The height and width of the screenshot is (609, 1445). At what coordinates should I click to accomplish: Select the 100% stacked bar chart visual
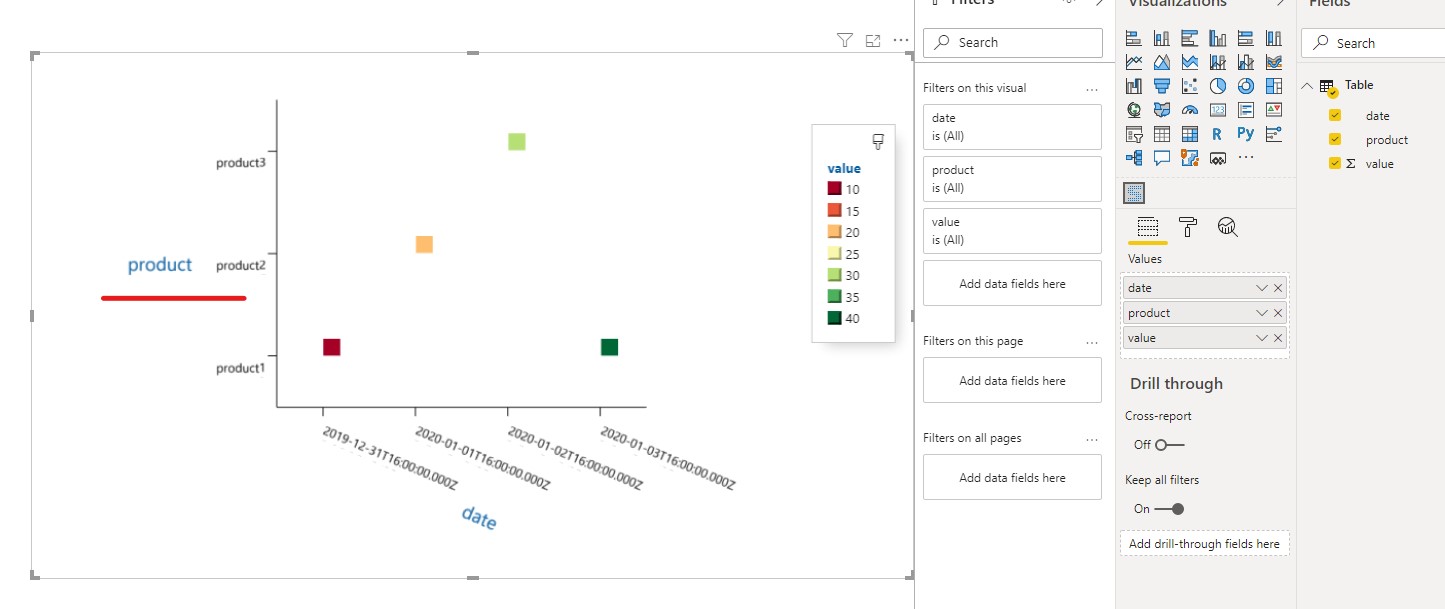tap(1246, 39)
